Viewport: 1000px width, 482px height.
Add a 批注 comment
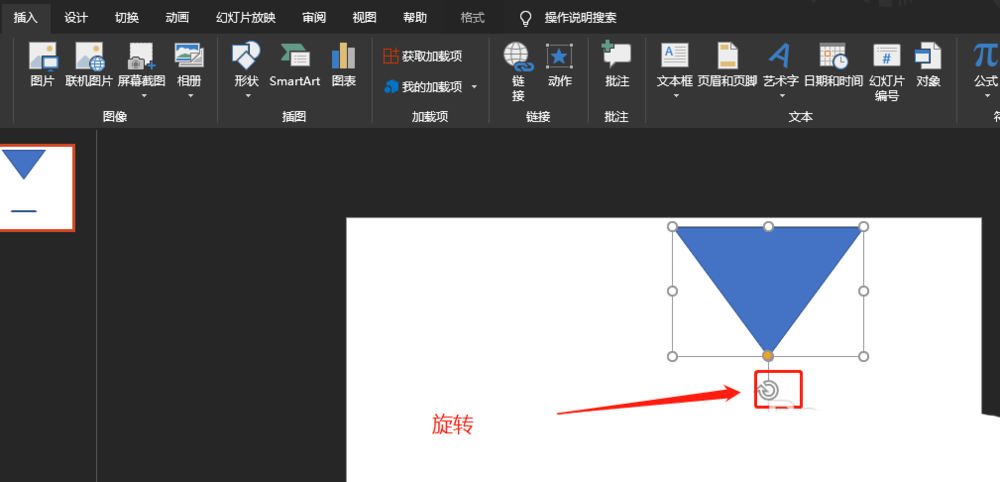[617, 65]
